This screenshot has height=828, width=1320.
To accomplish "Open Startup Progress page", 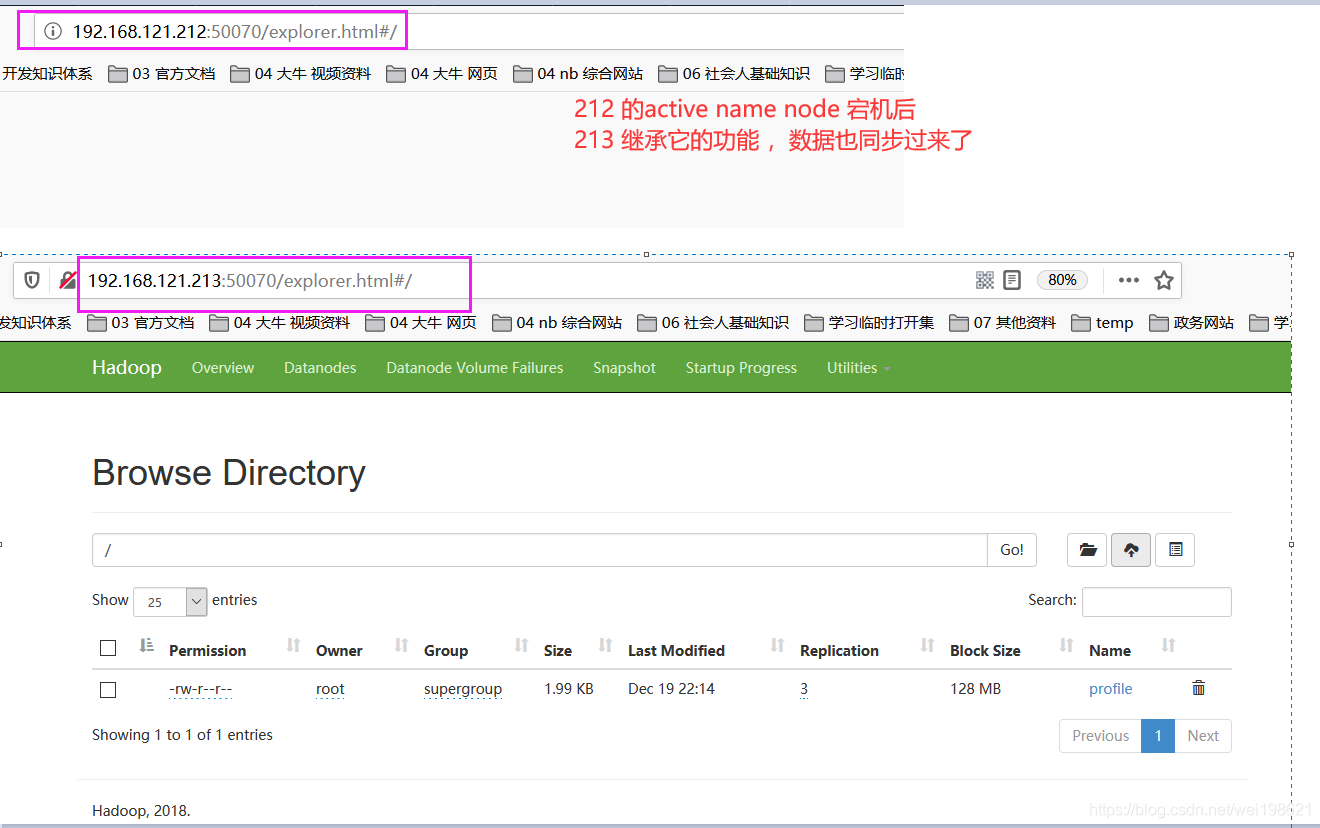I will click(741, 368).
